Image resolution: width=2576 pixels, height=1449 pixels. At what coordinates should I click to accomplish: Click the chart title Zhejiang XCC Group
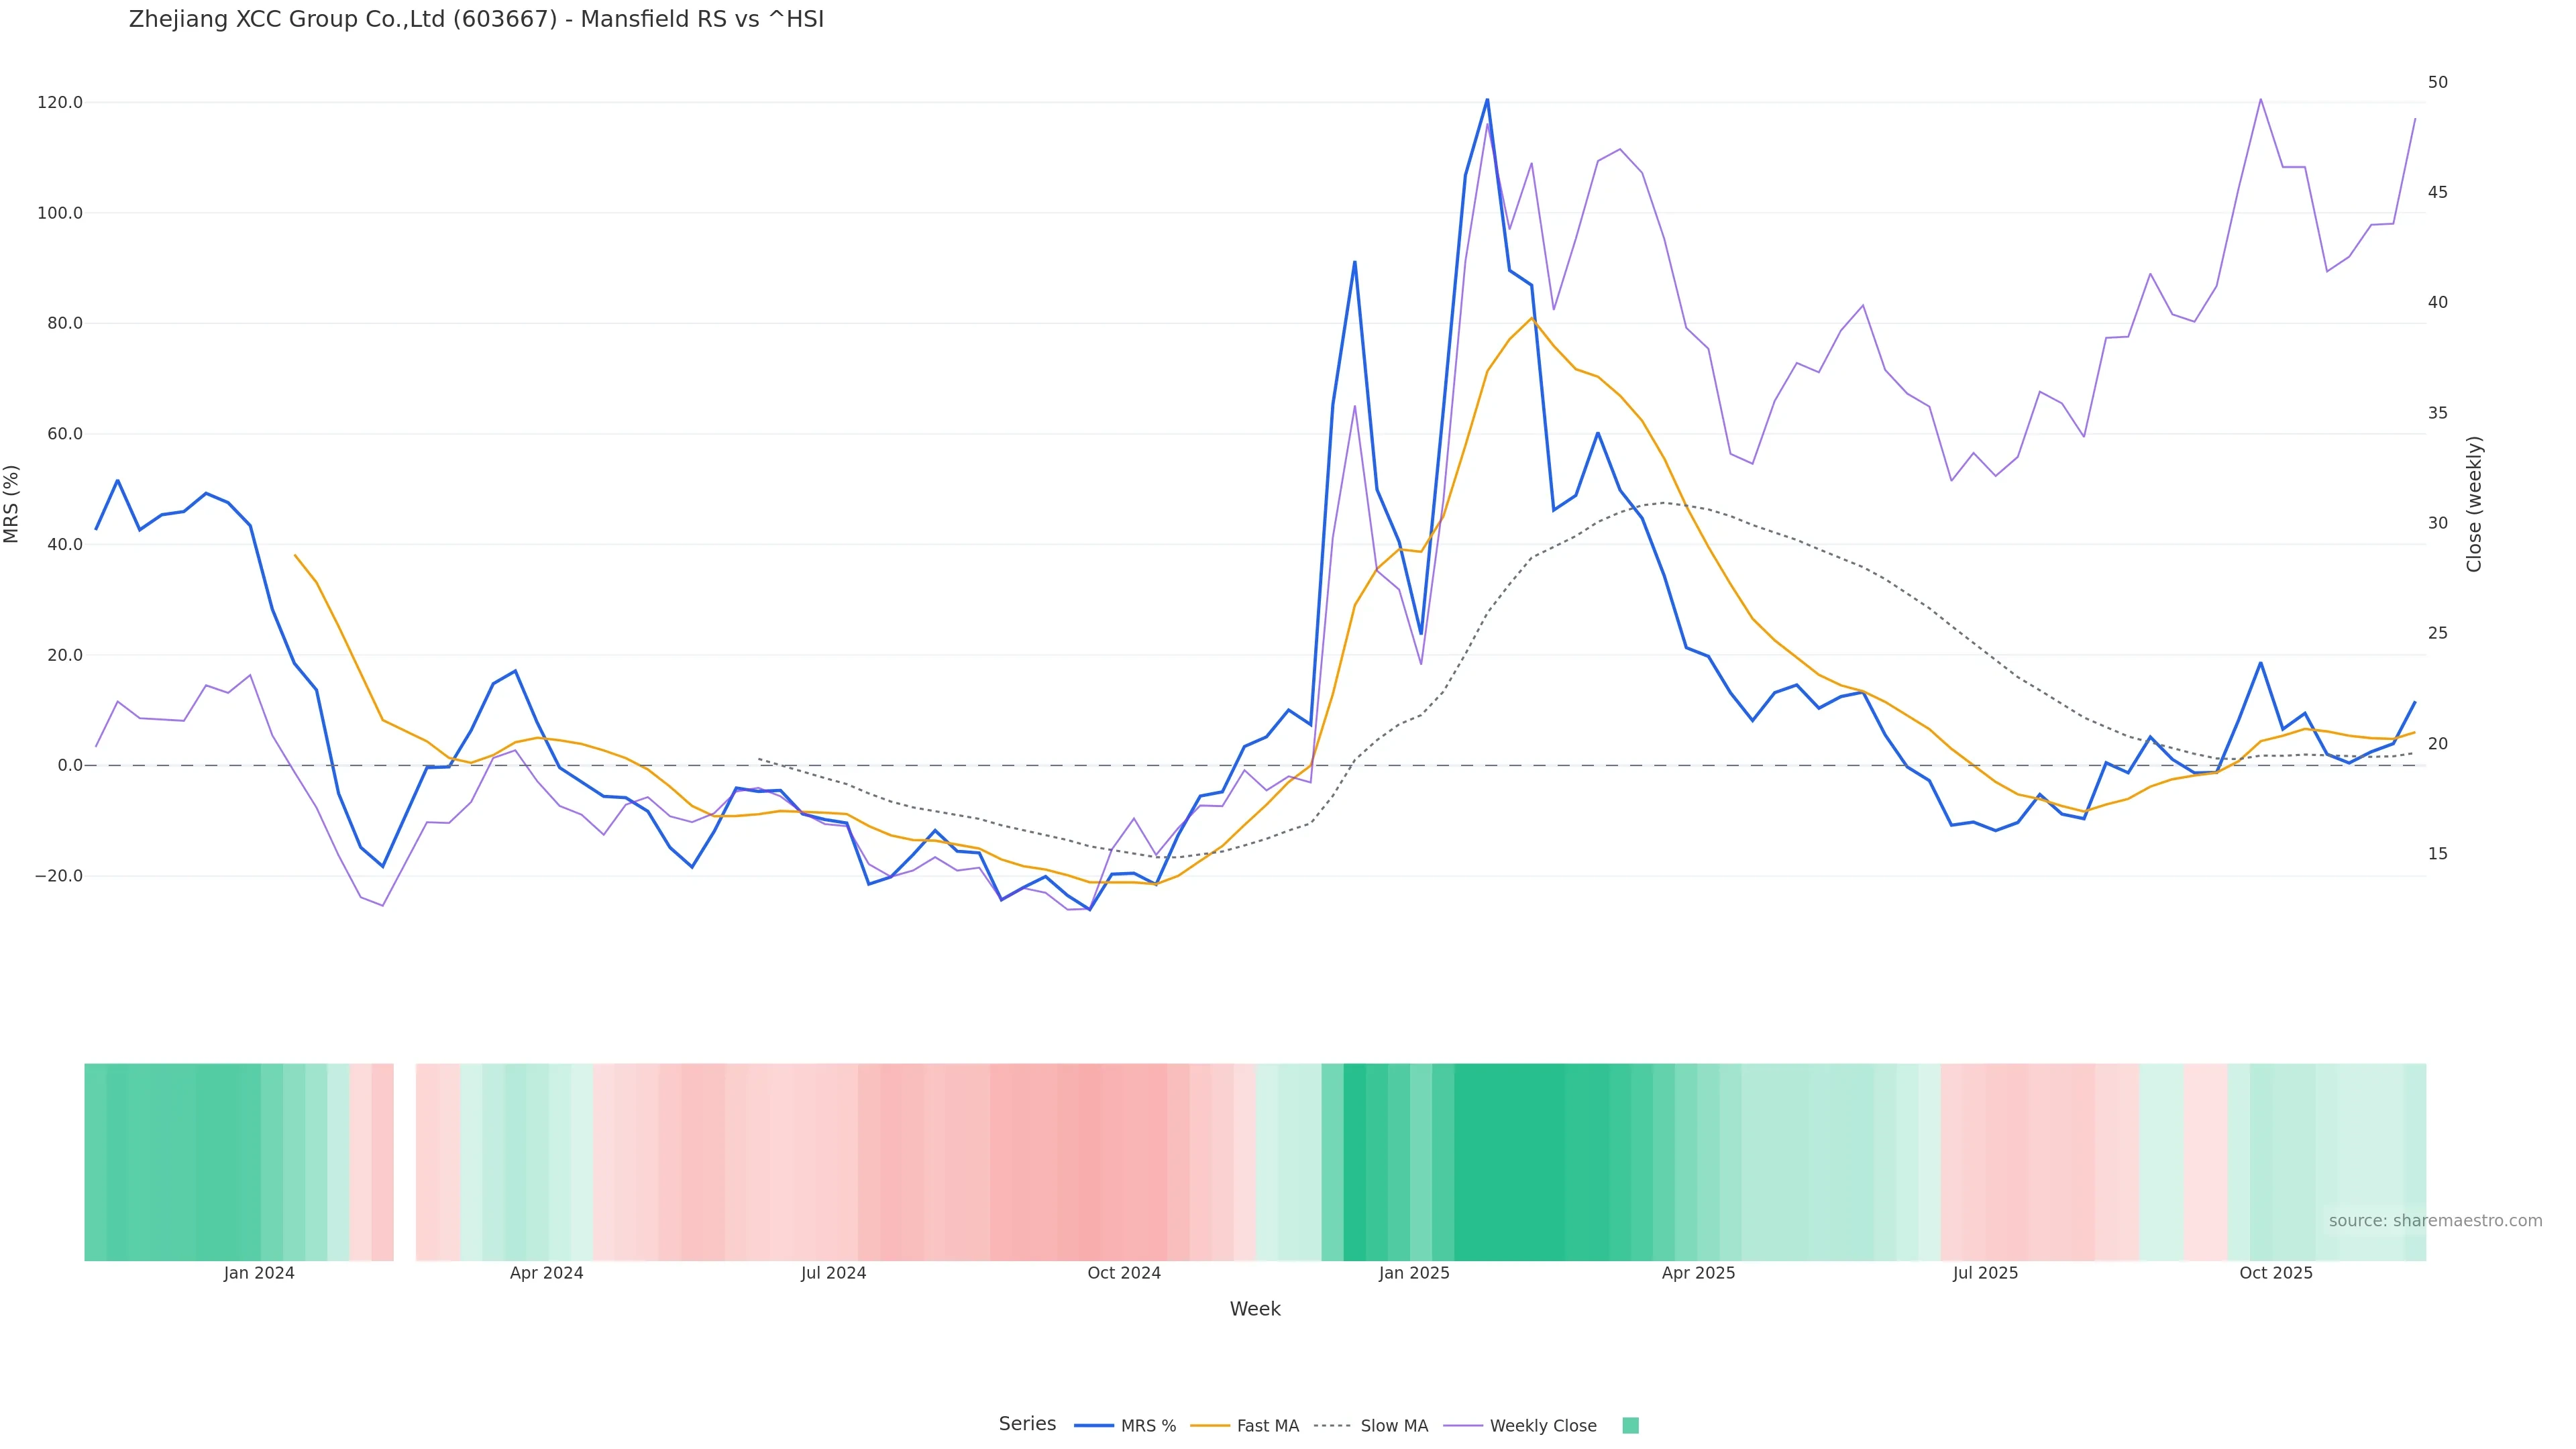click(476, 19)
